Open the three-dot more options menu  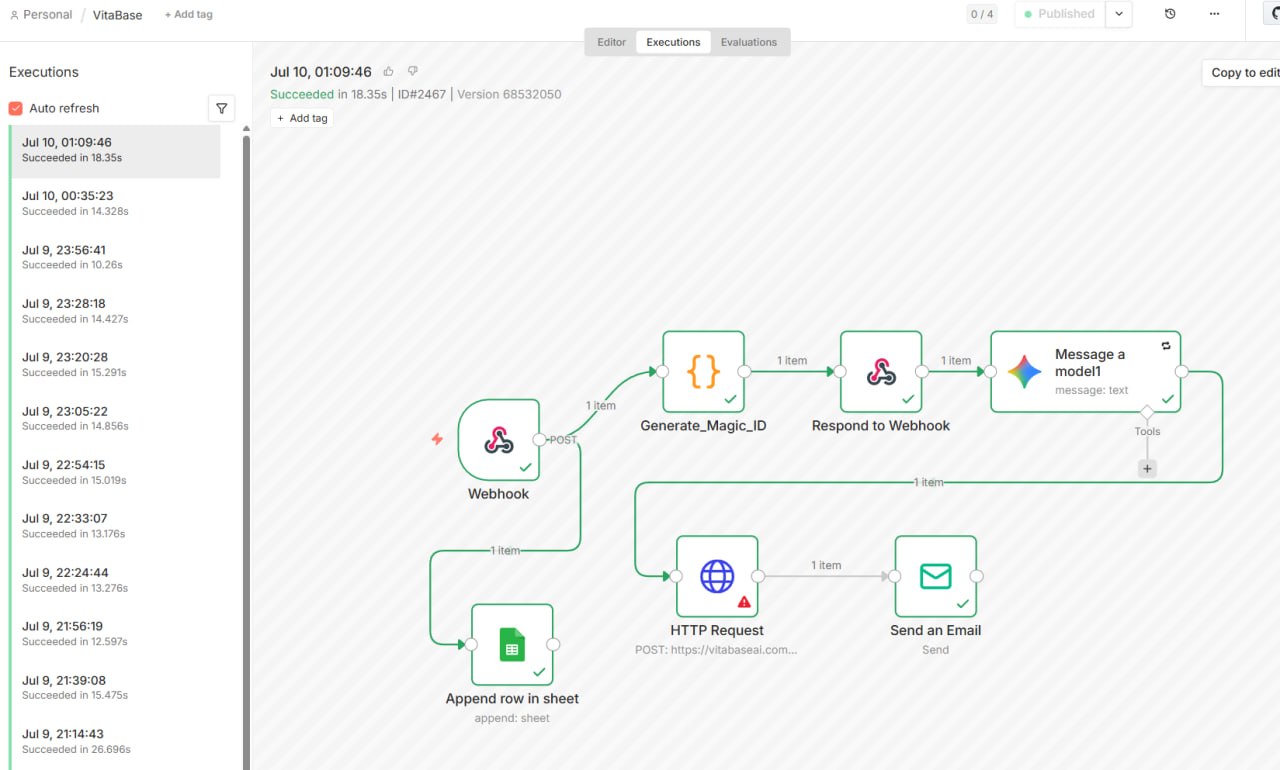pos(1214,14)
